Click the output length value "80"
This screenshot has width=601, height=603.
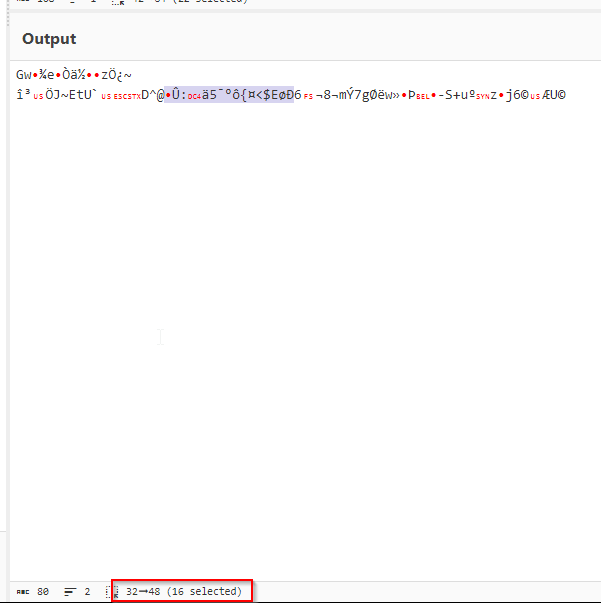[43, 591]
